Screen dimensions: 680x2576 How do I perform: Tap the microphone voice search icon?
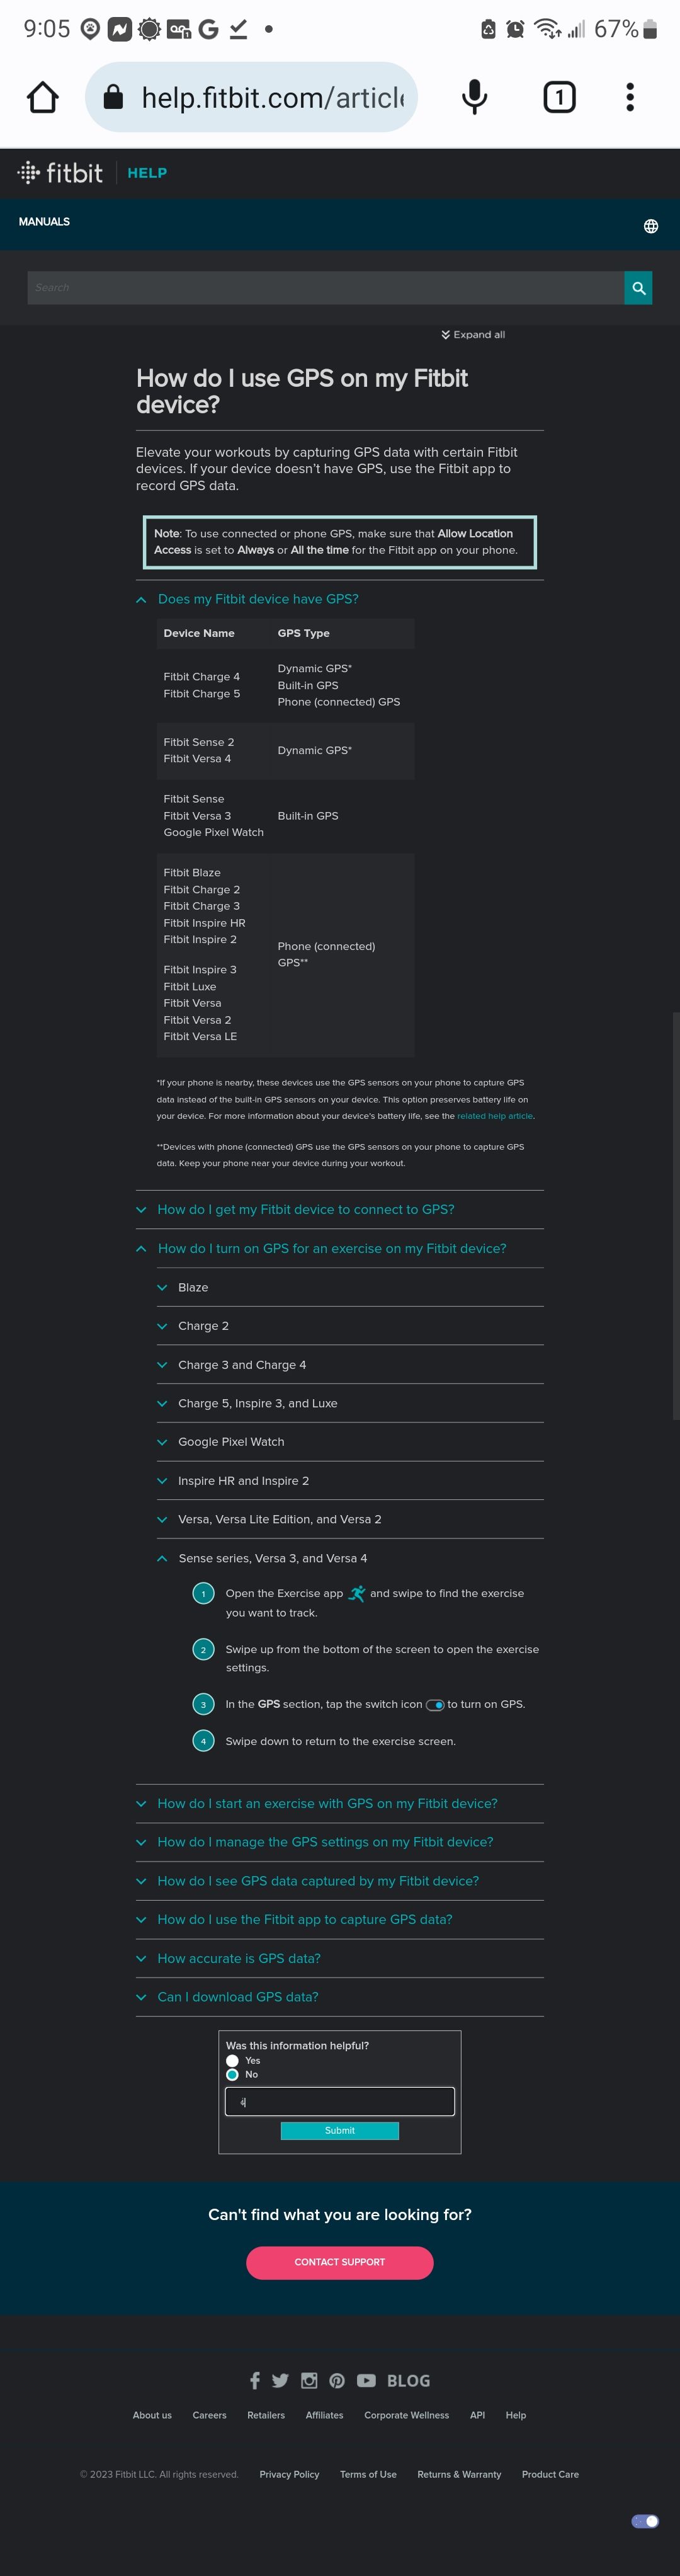coord(475,97)
